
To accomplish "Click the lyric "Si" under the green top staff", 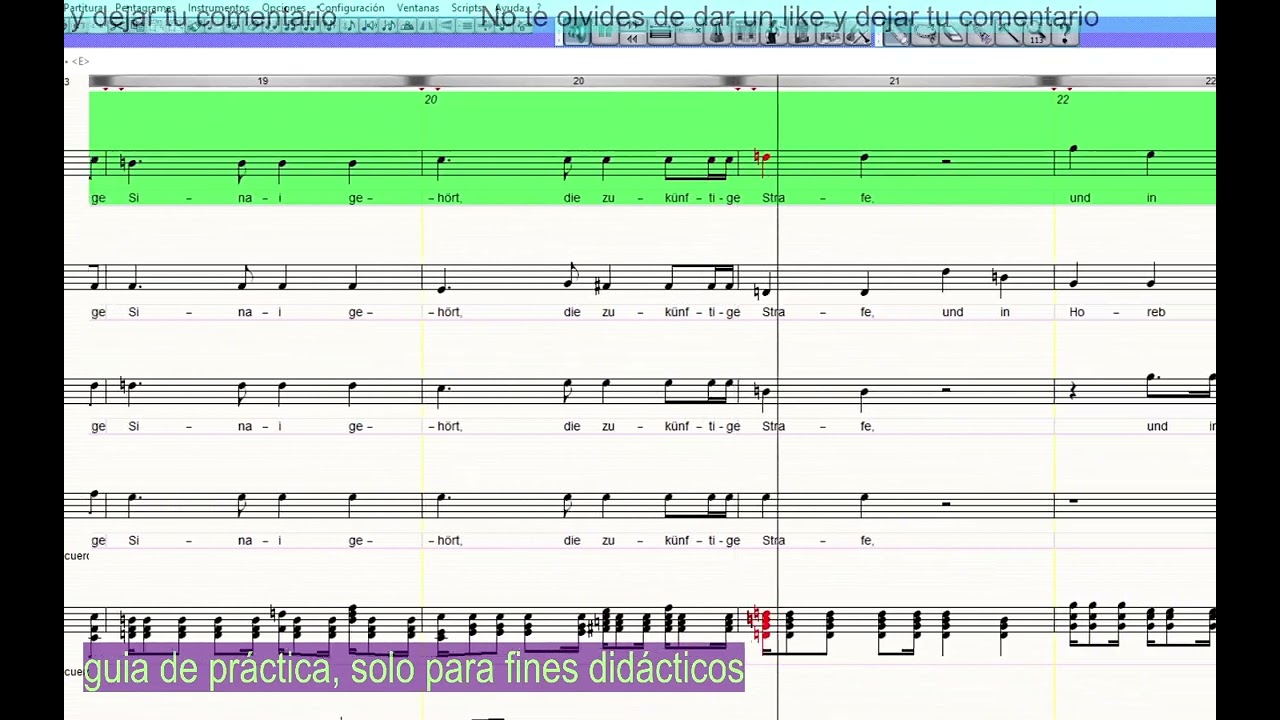I will (134, 198).
